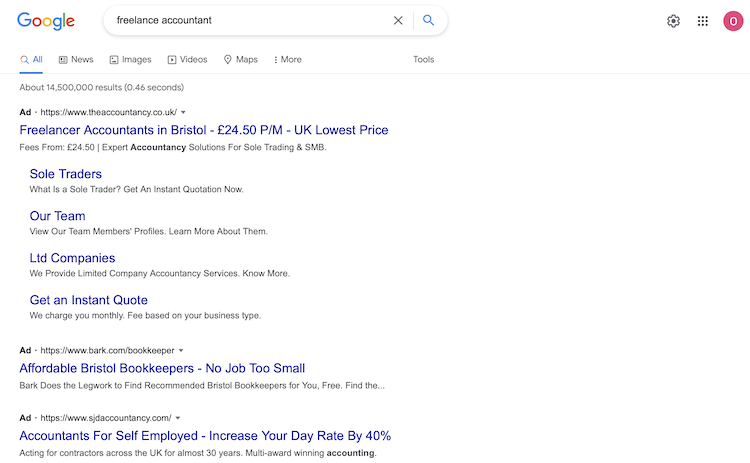This screenshot has width=750, height=463.
Task: Open the account avatar with letter O
Action: (733, 21)
